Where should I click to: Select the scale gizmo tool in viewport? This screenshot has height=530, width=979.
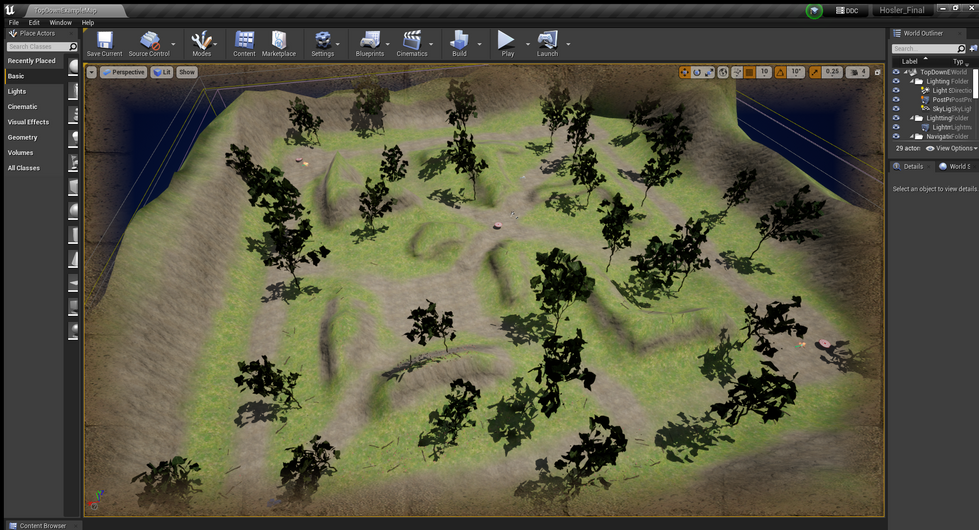pyautogui.click(x=709, y=72)
